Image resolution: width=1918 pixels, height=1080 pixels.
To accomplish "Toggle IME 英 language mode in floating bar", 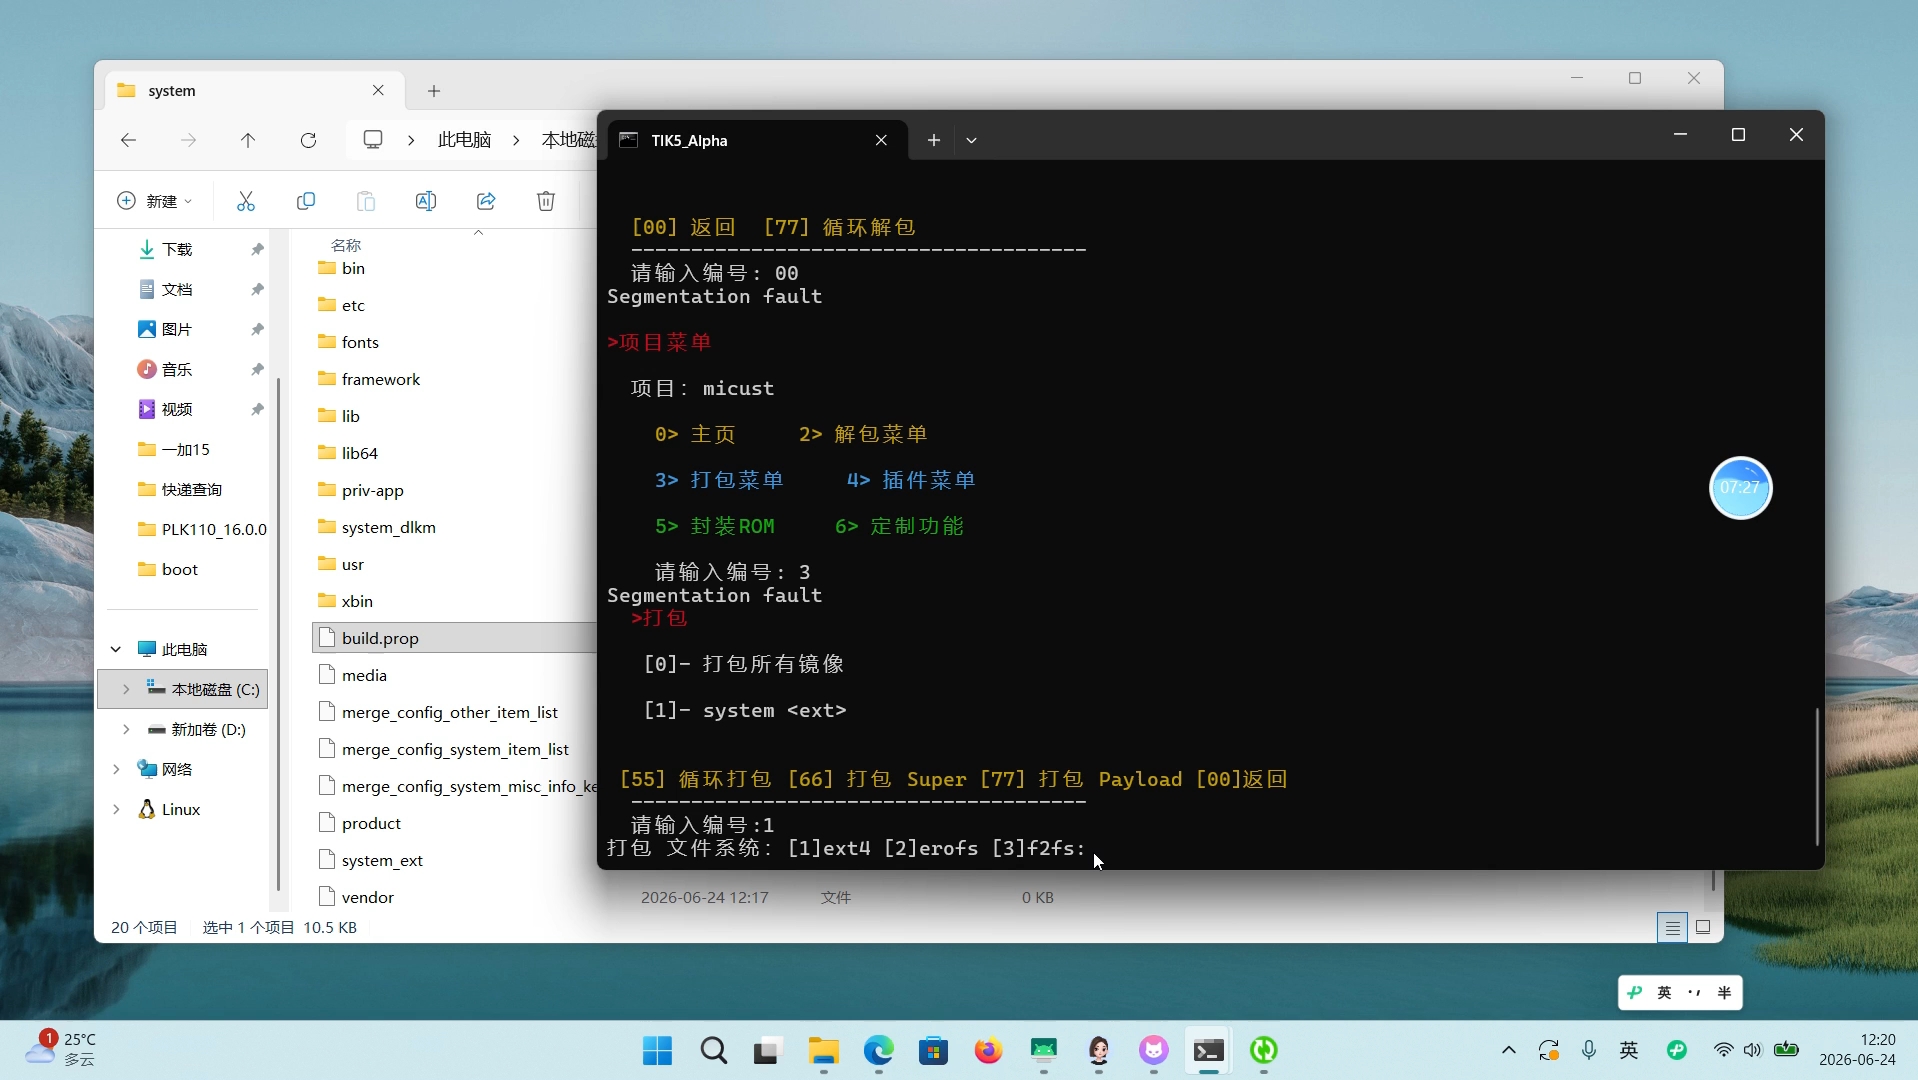I will click(x=1664, y=993).
